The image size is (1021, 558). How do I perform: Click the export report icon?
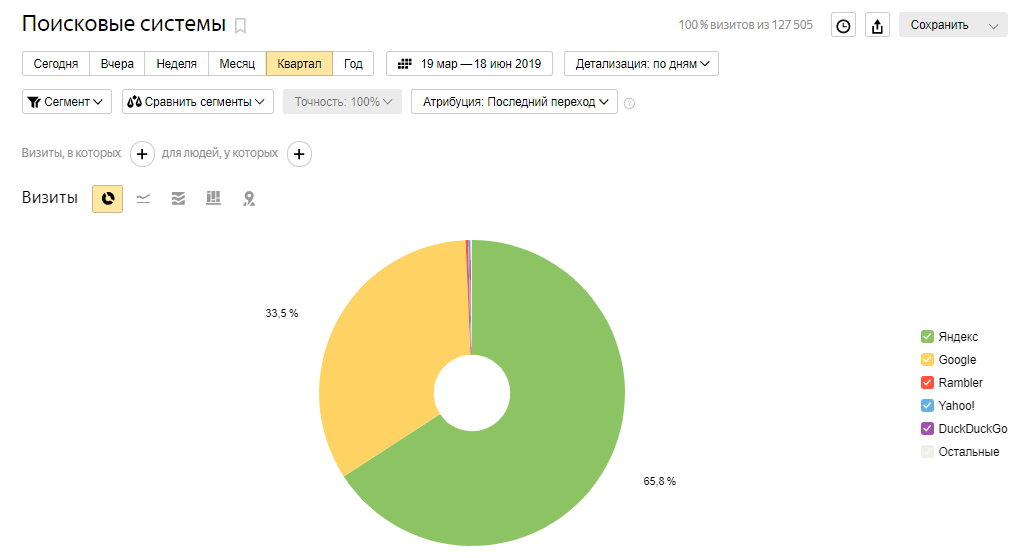[877, 26]
